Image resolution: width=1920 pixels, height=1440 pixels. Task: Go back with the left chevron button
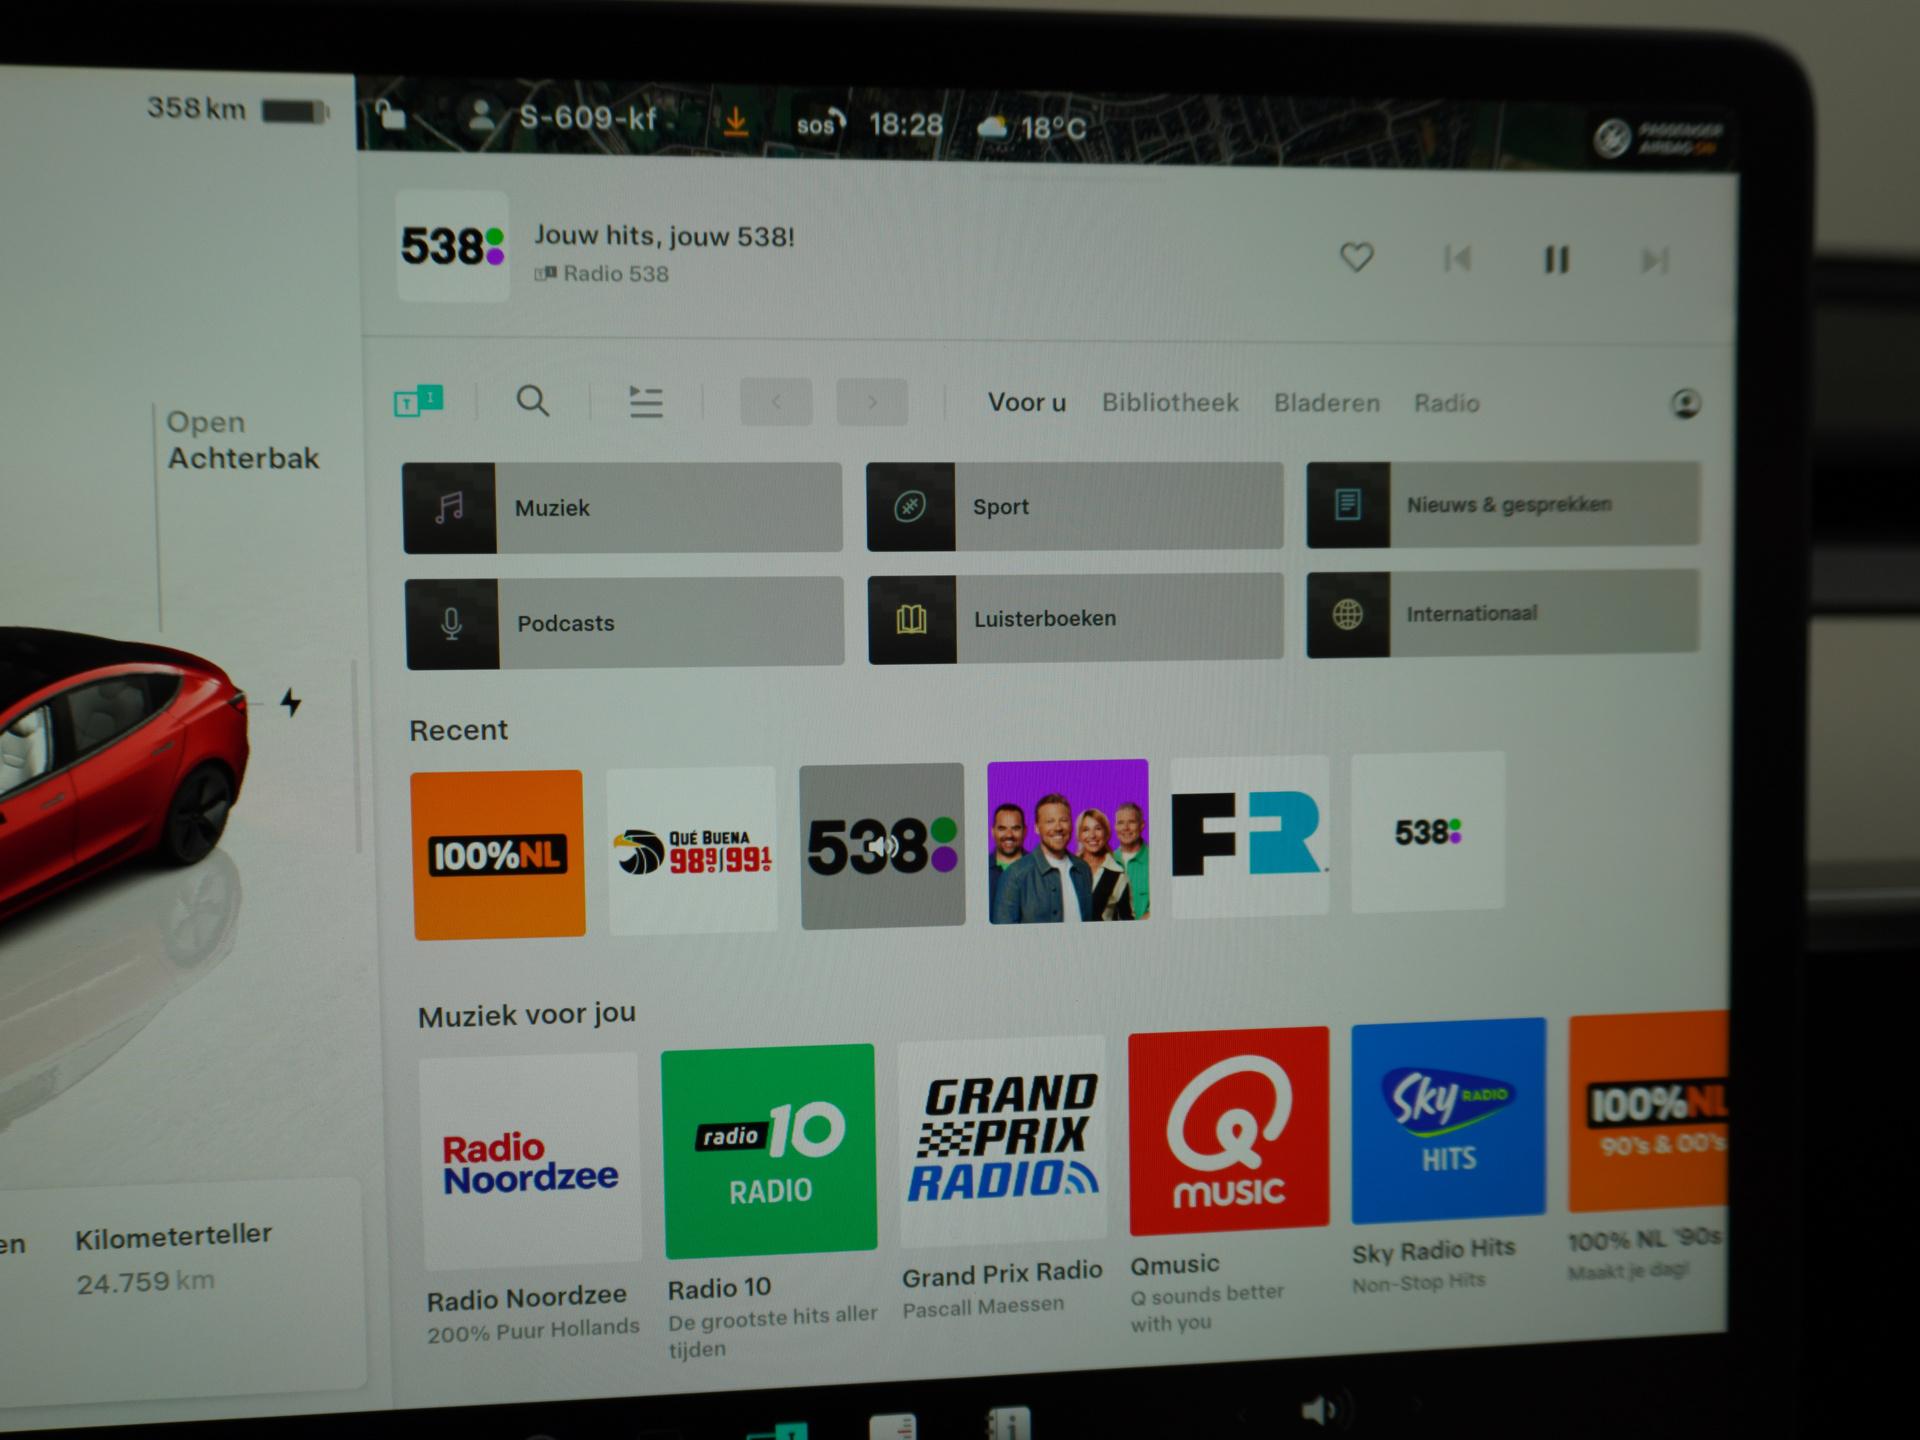pyautogui.click(x=776, y=402)
